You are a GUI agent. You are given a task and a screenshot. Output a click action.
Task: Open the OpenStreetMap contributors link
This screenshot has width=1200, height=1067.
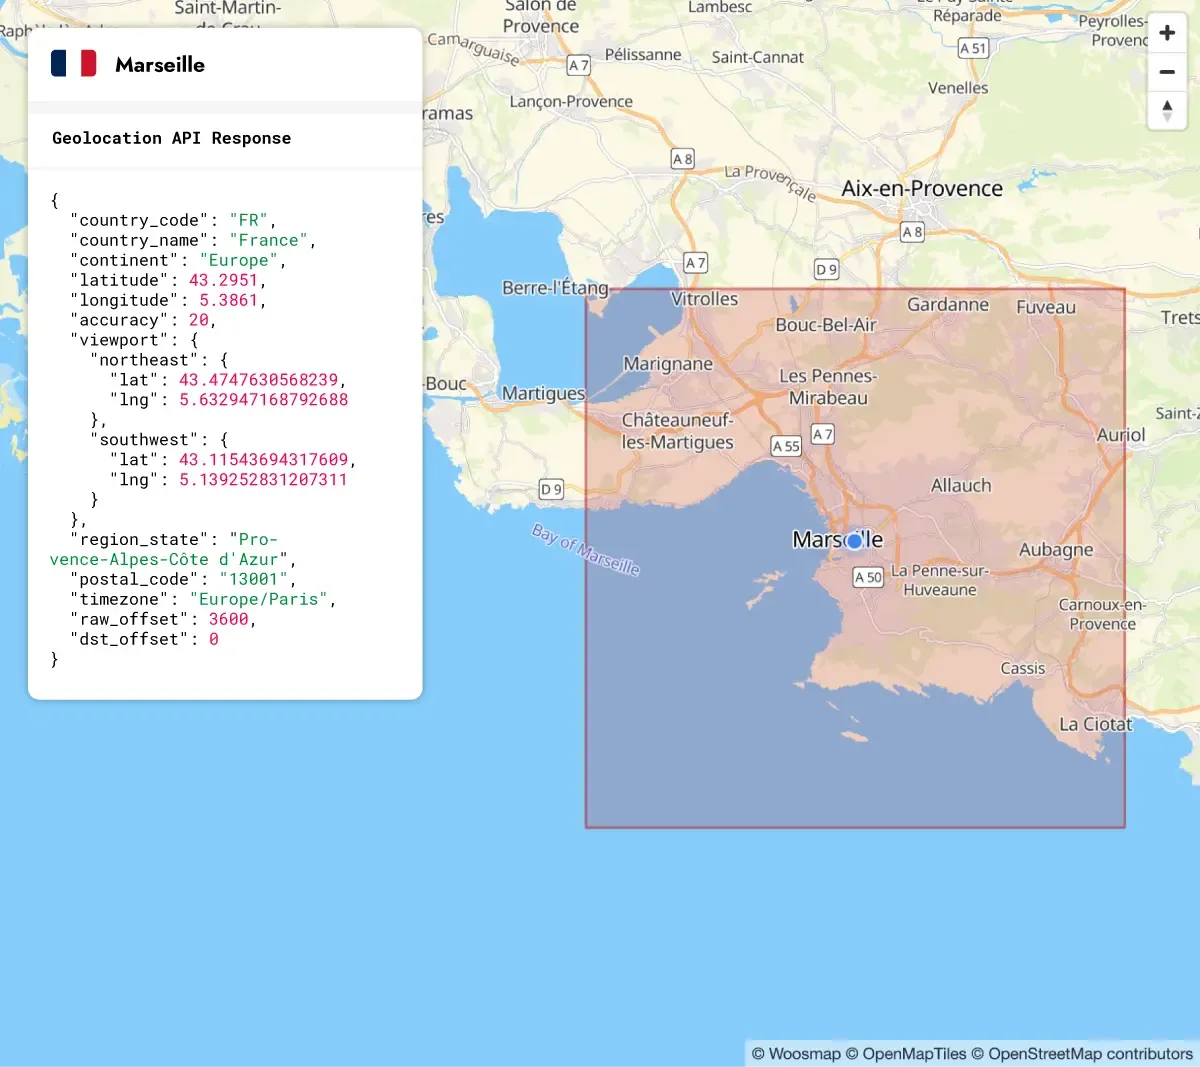pyautogui.click(x=1082, y=1054)
